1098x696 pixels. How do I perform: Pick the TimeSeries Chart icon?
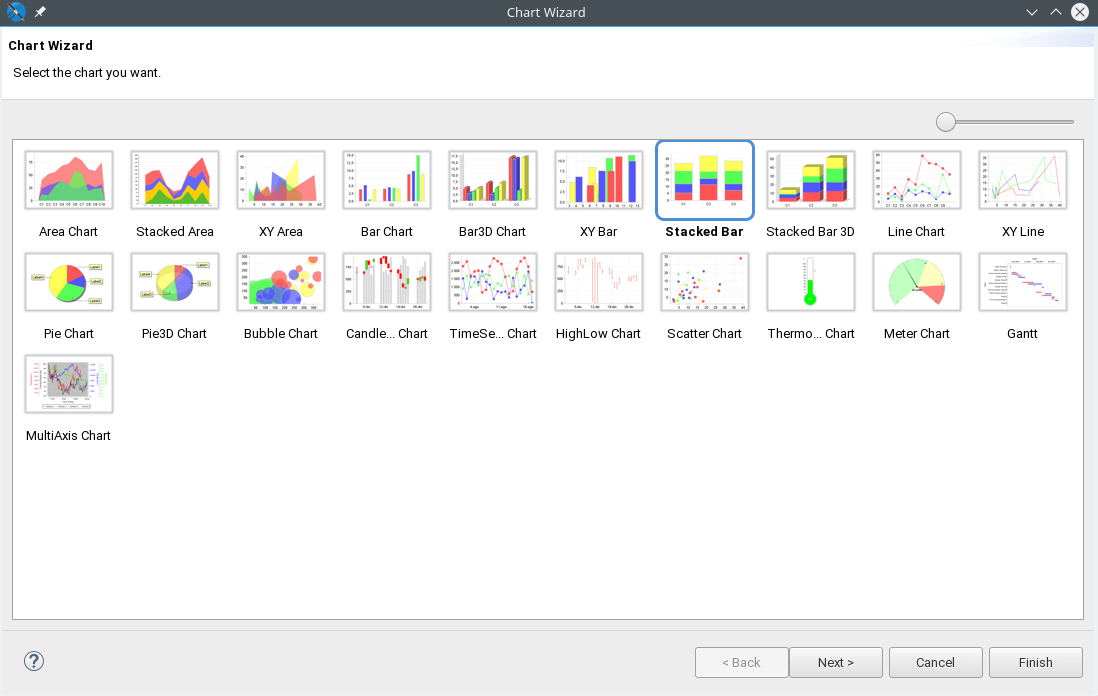[x=492, y=282]
